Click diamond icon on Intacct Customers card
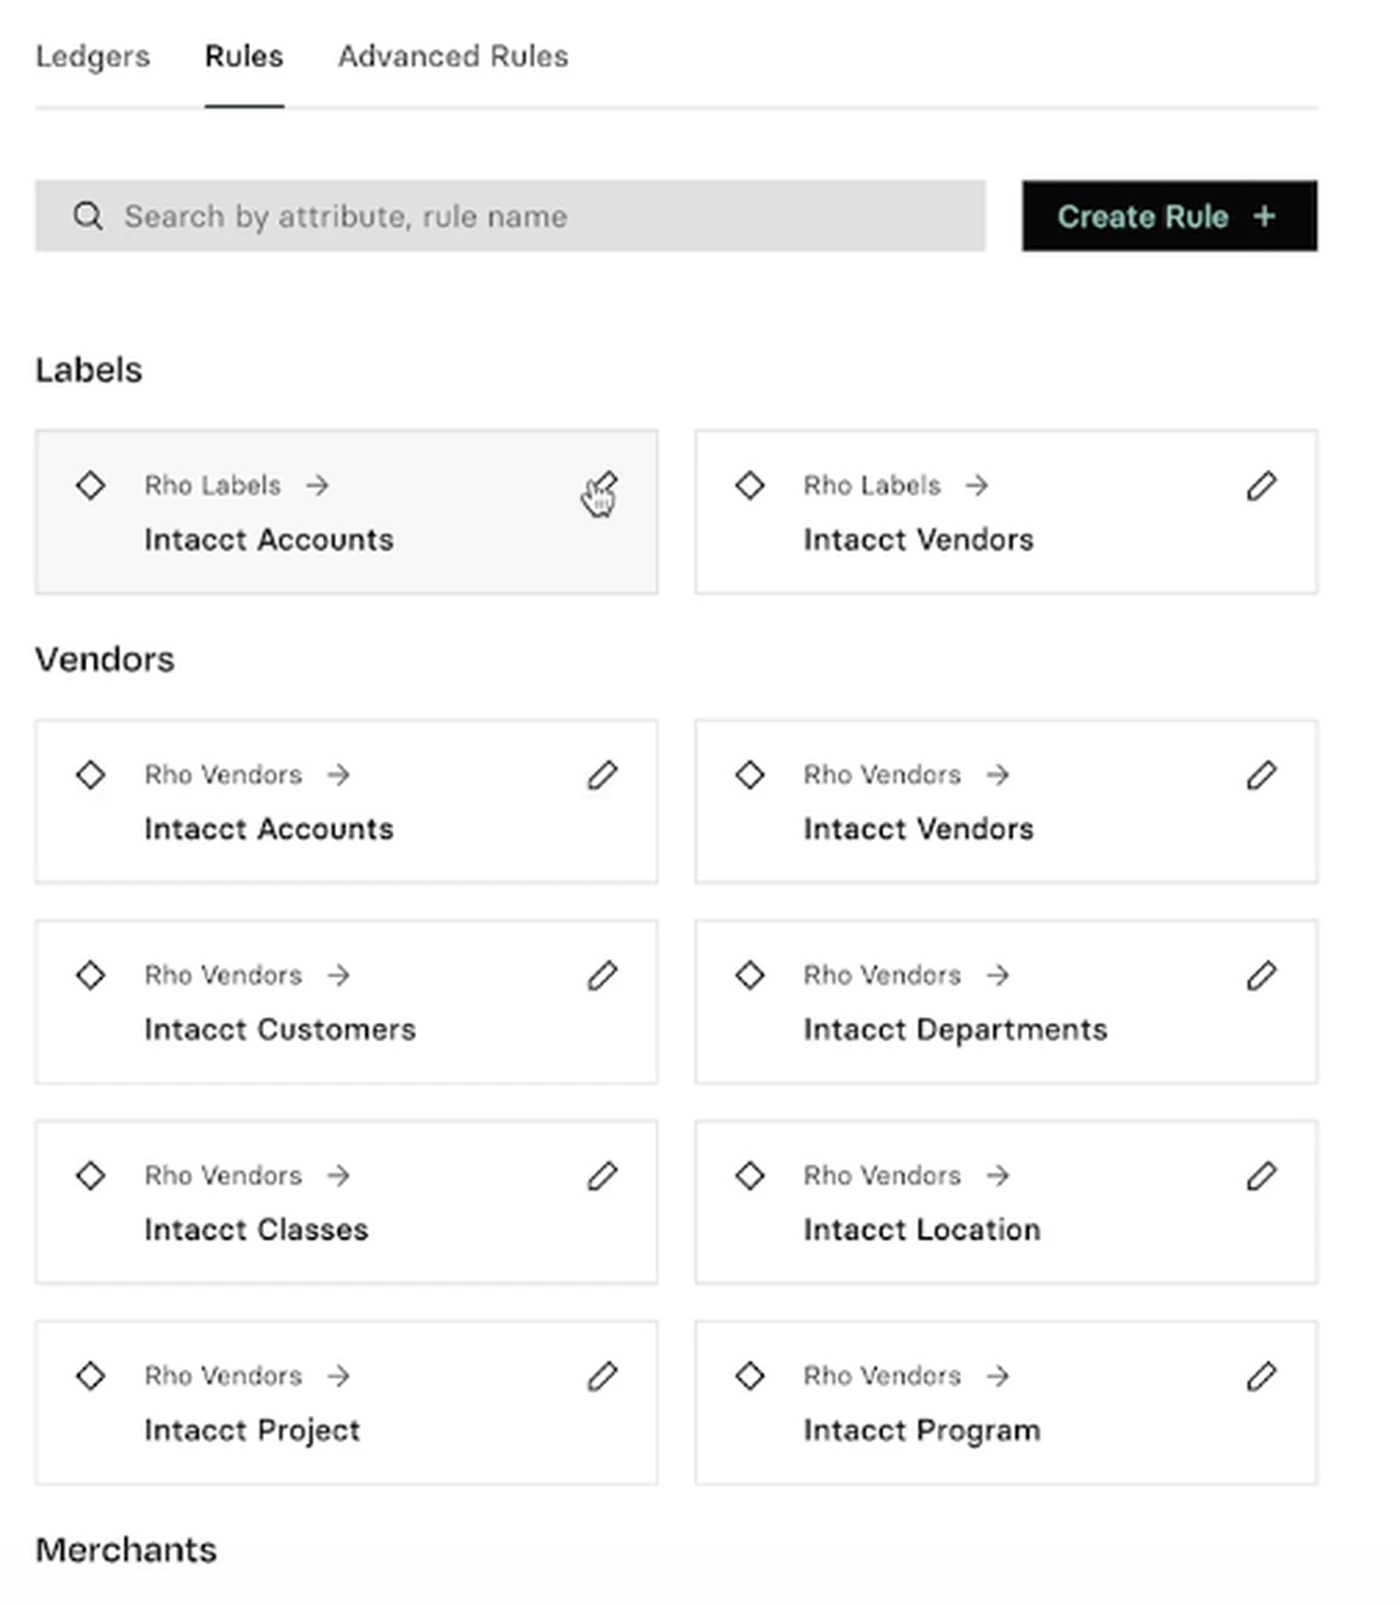1400x1605 pixels. click(x=91, y=975)
